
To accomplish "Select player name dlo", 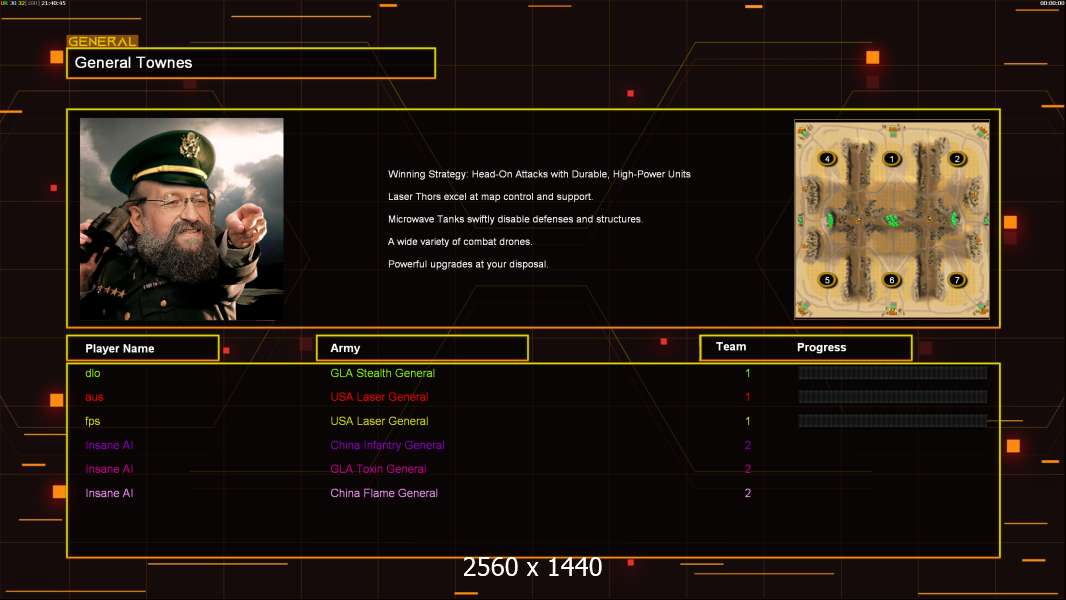I will 92,373.
